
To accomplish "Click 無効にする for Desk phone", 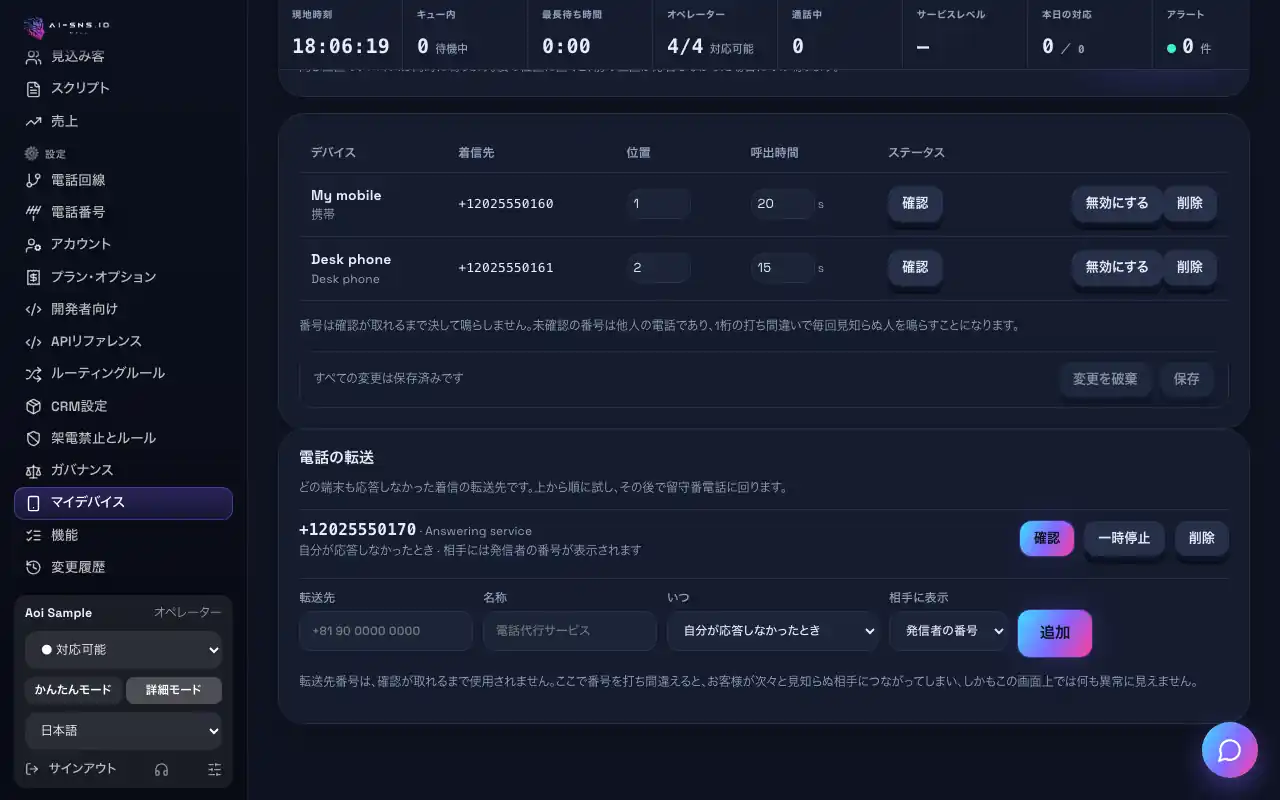I will coord(1117,268).
